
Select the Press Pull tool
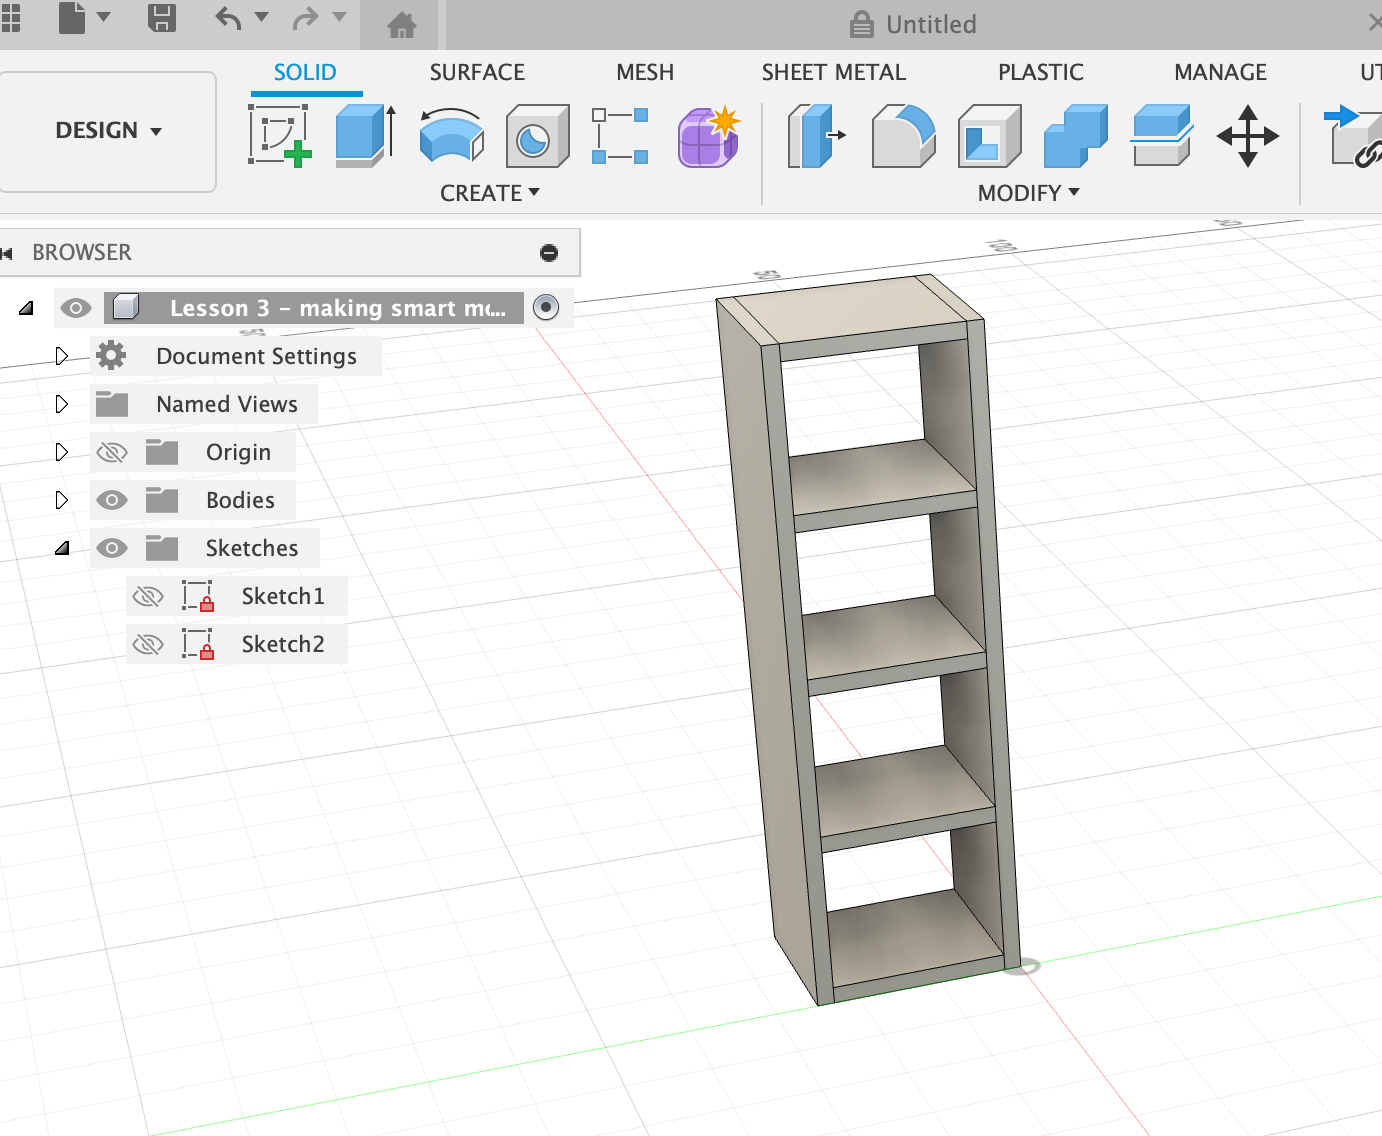coord(816,136)
